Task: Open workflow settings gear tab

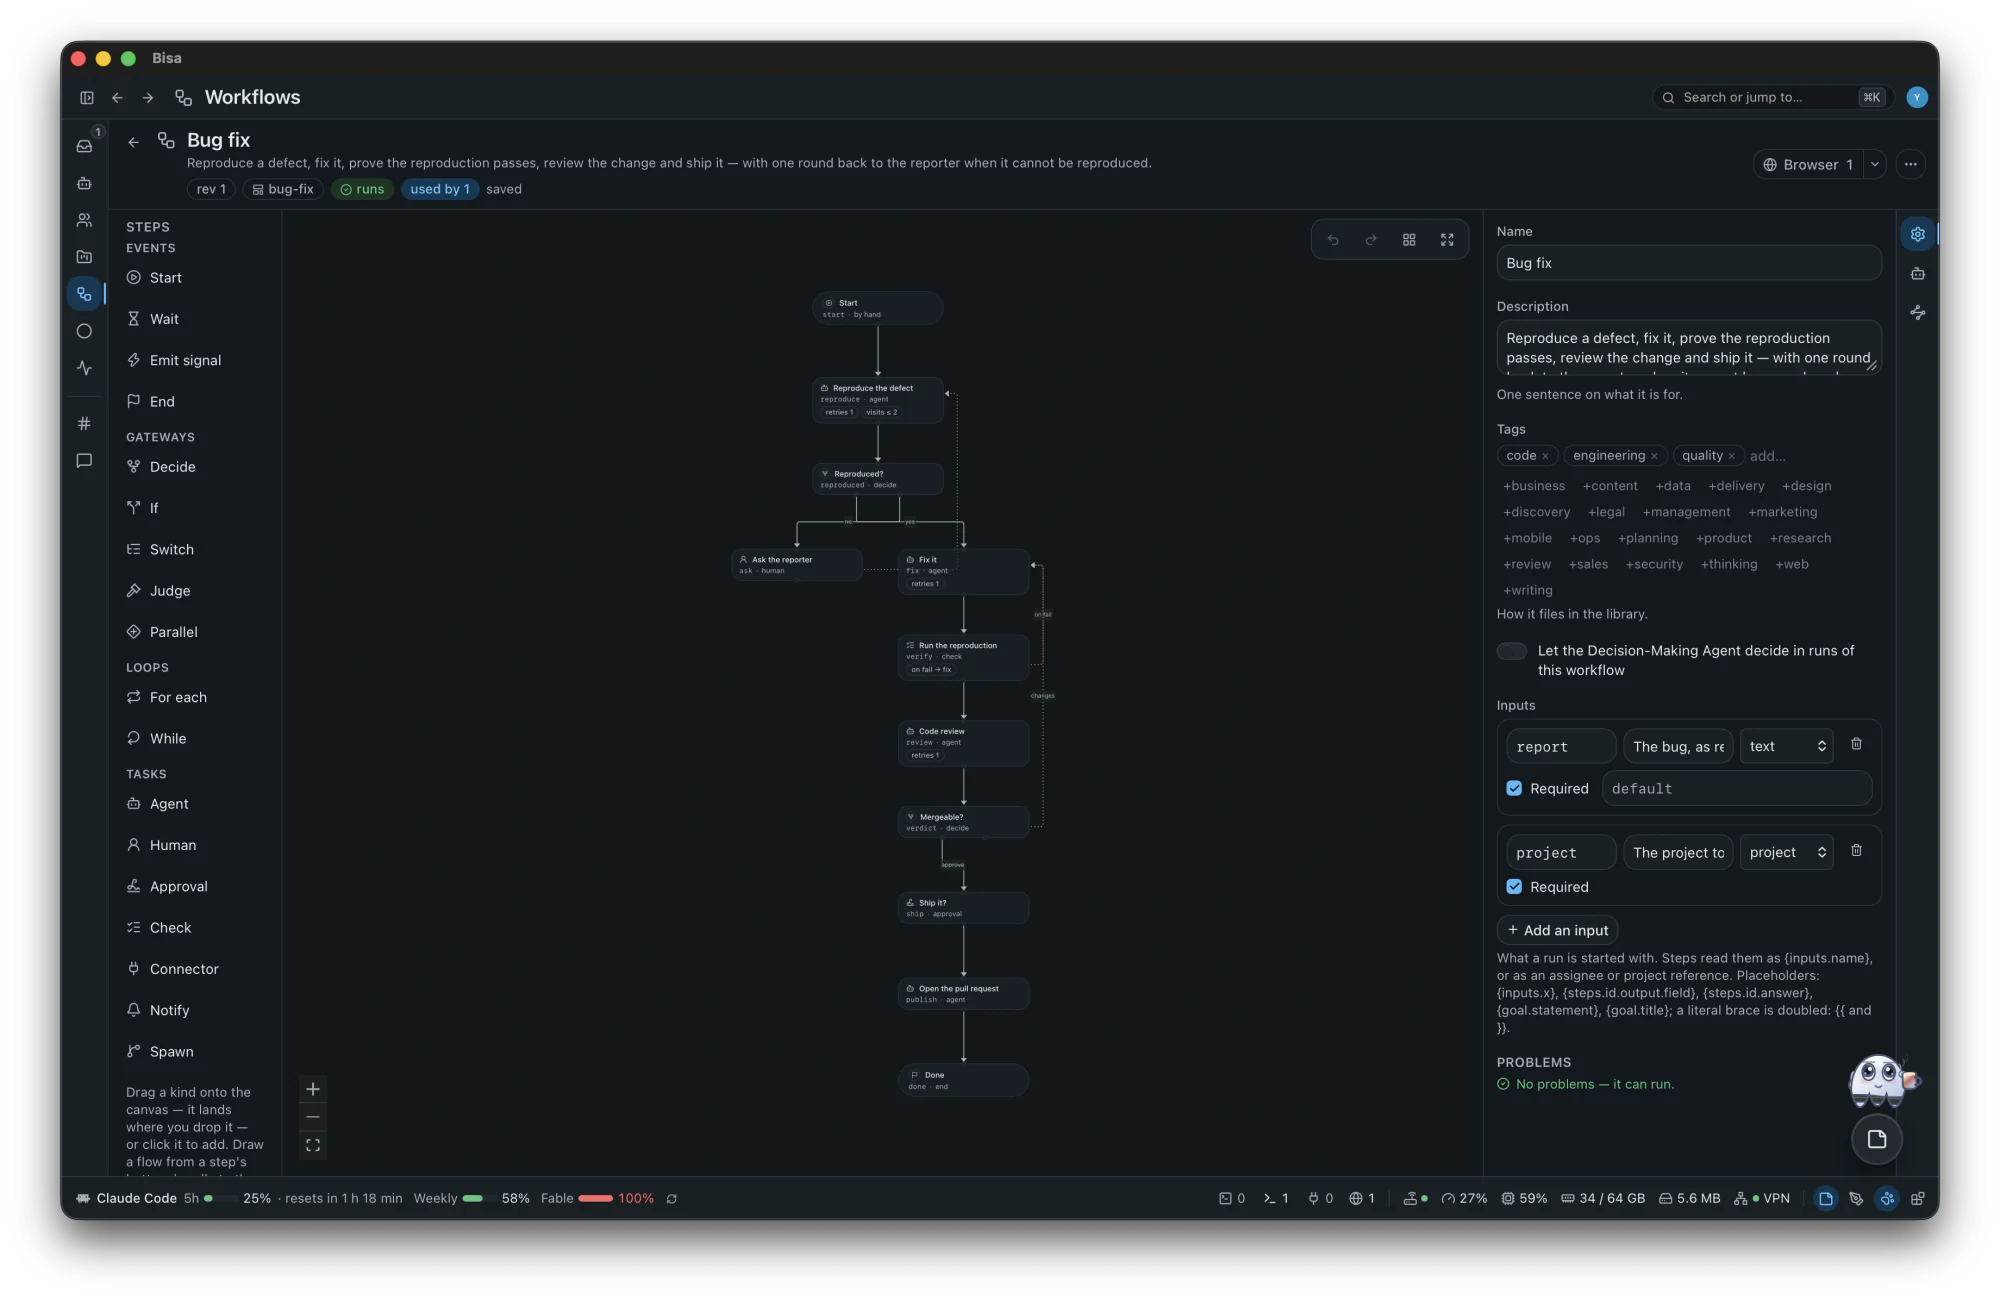Action: pyautogui.click(x=1917, y=234)
